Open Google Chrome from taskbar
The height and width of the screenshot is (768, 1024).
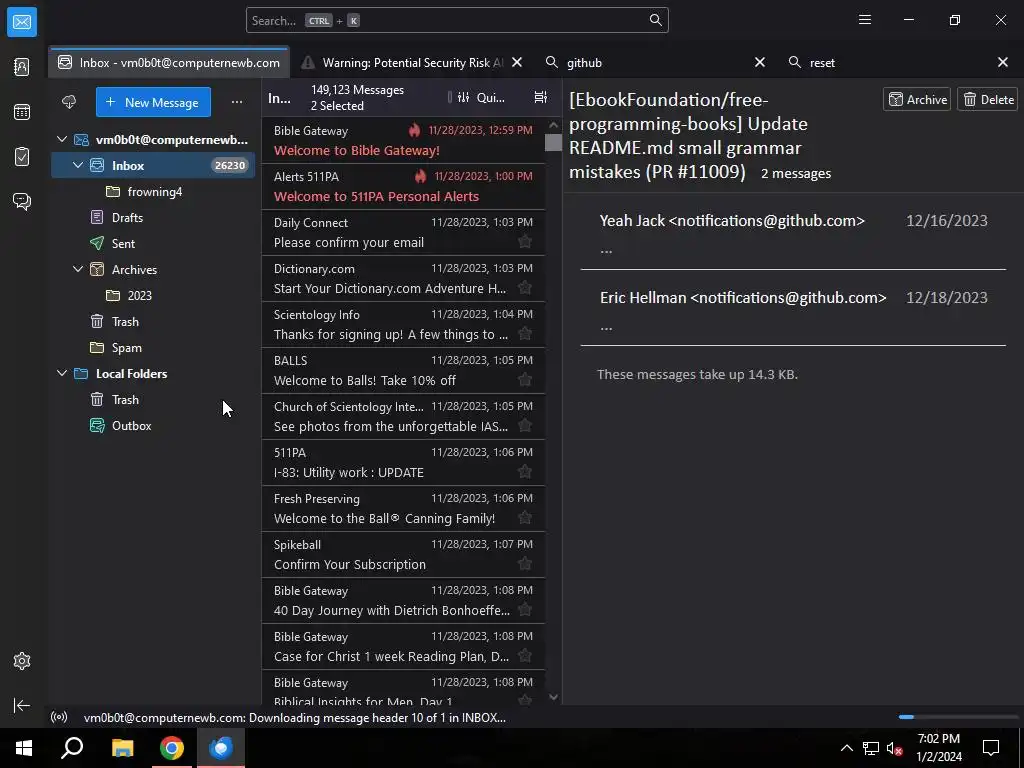[x=172, y=748]
